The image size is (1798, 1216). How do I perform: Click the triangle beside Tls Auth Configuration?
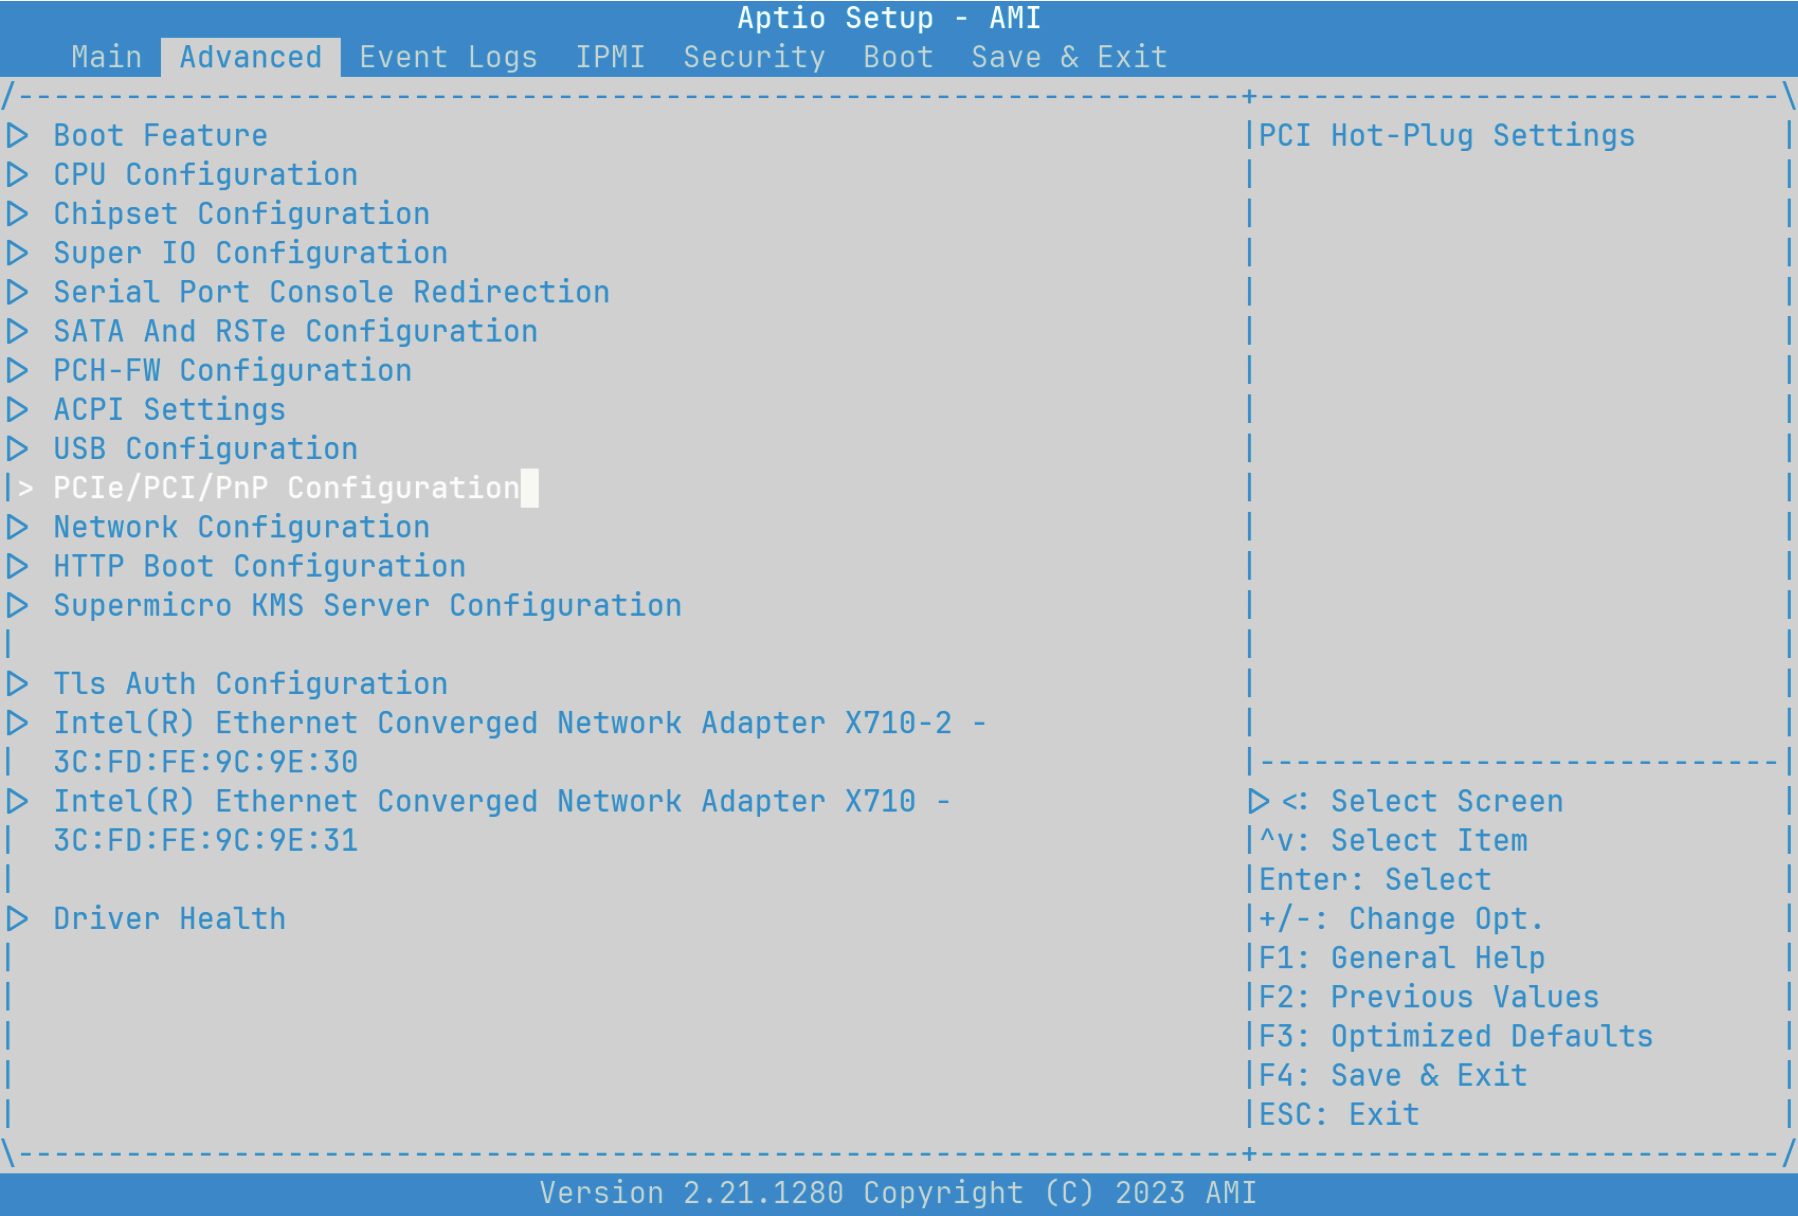click(x=17, y=683)
